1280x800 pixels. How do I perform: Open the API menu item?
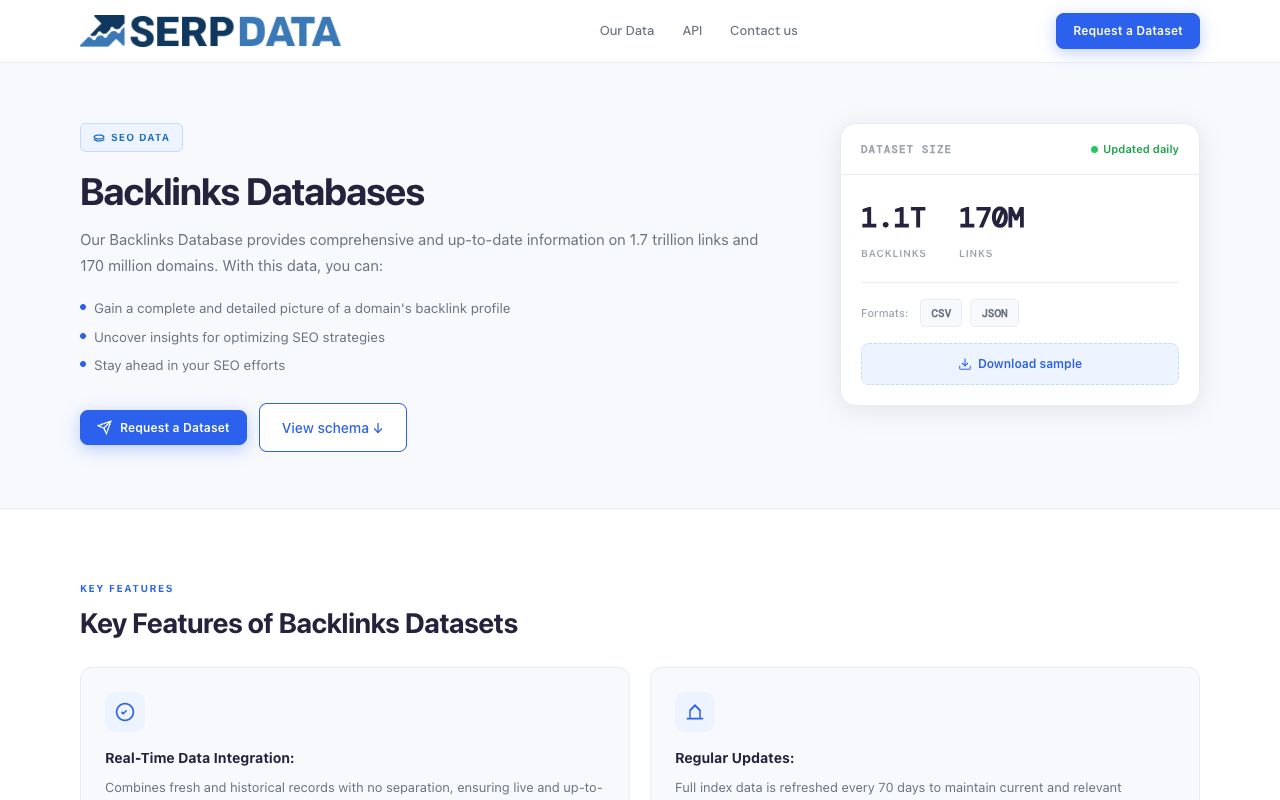point(692,31)
